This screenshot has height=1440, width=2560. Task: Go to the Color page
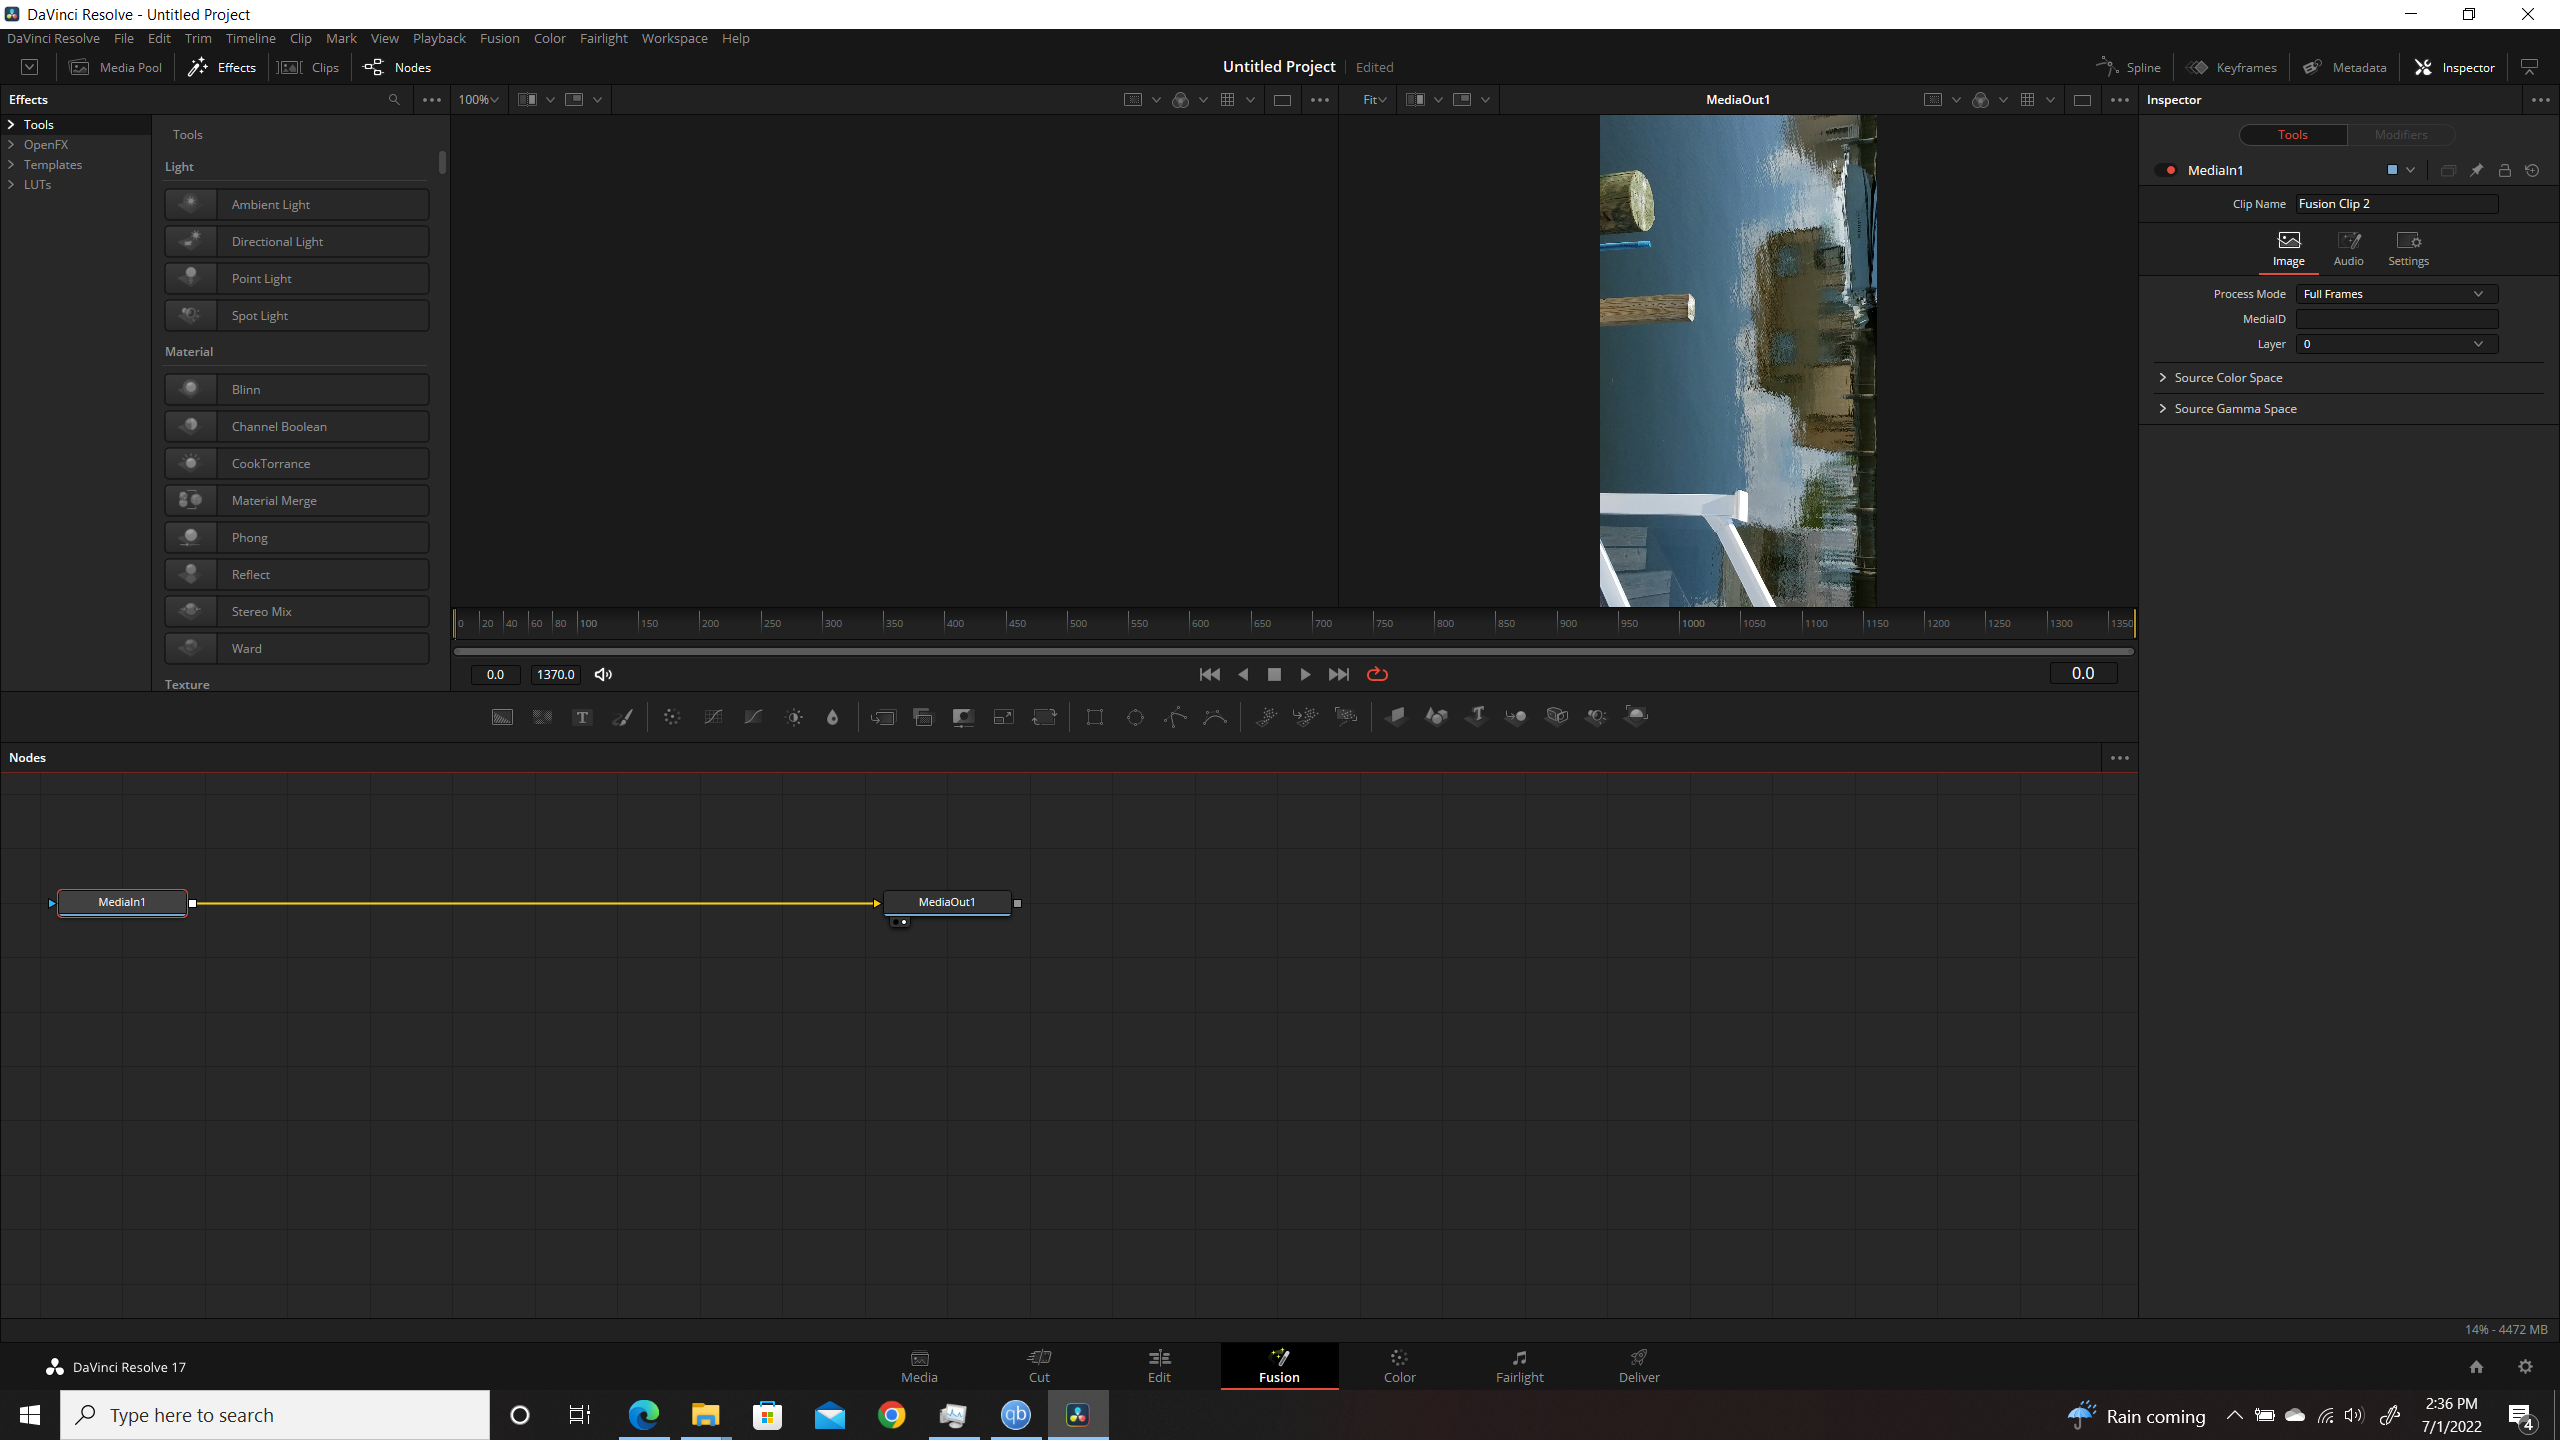click(x=1399, y=1366)
